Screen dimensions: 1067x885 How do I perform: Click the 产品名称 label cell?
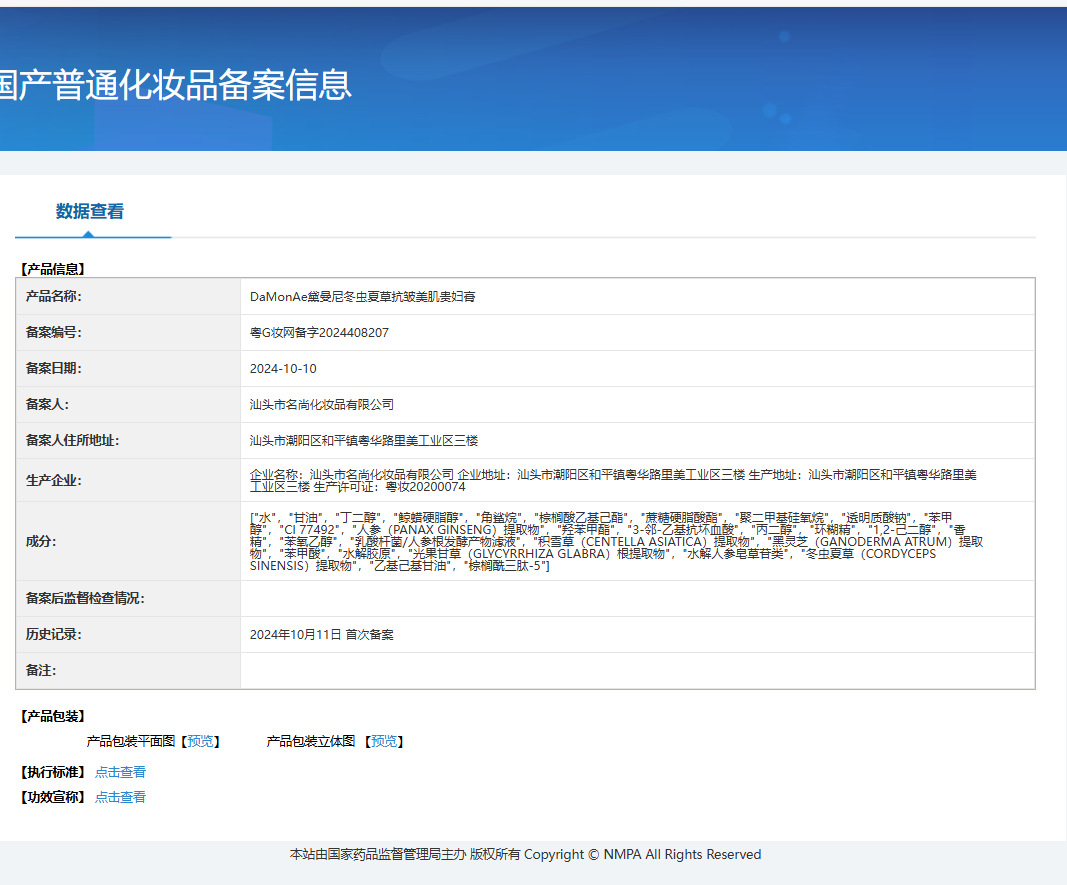[x=128, y=297]
